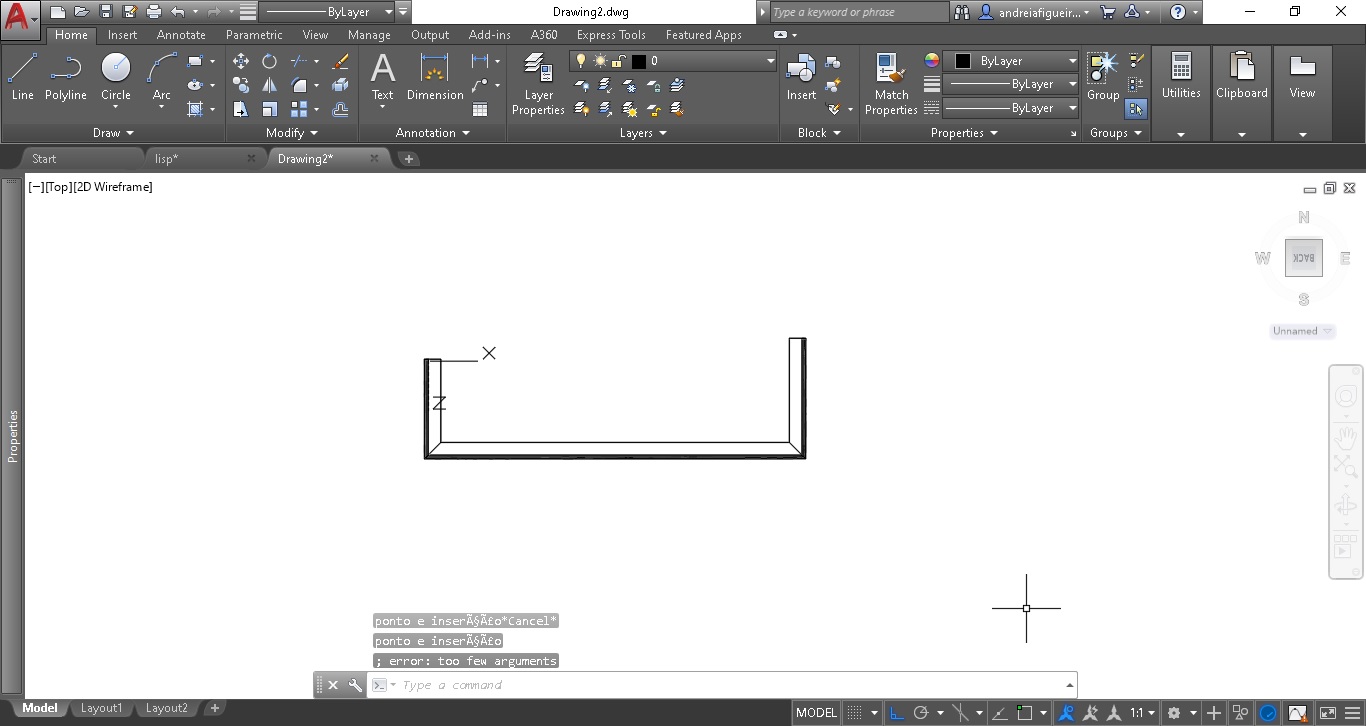Click the Undo arrow icon

178,12
